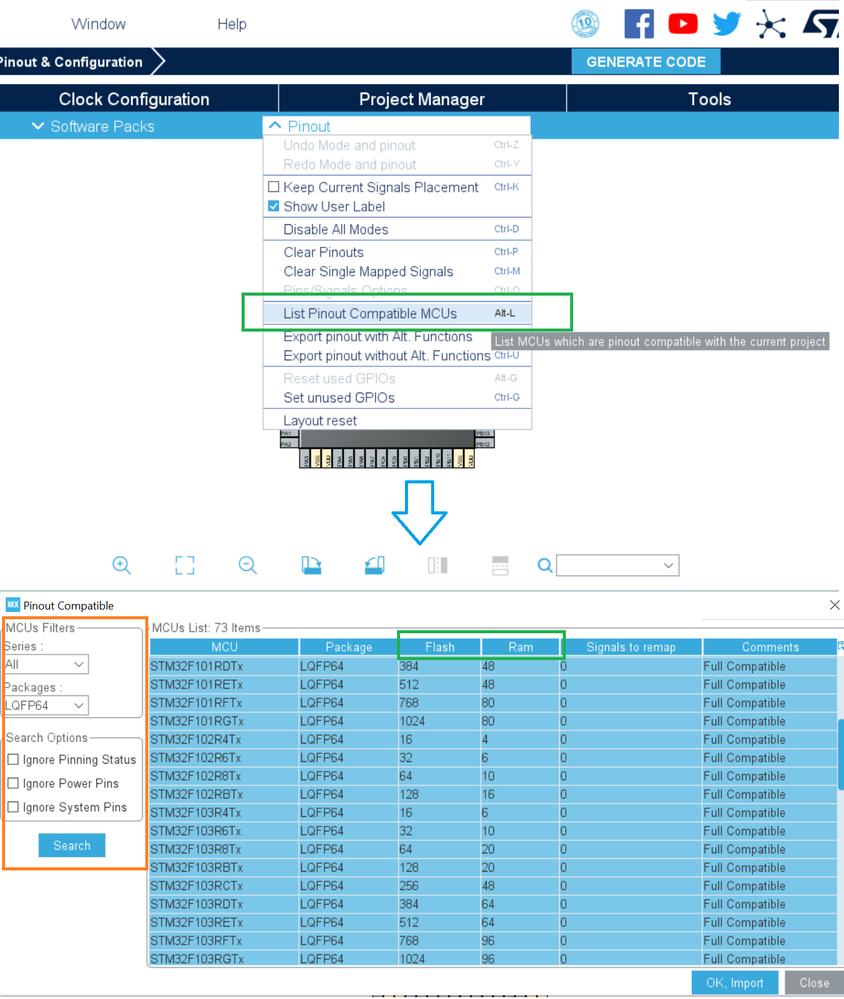This screenshot has height=999, width=844.
Task: Open the pin search combo box
Action: [x=617, y=565]
